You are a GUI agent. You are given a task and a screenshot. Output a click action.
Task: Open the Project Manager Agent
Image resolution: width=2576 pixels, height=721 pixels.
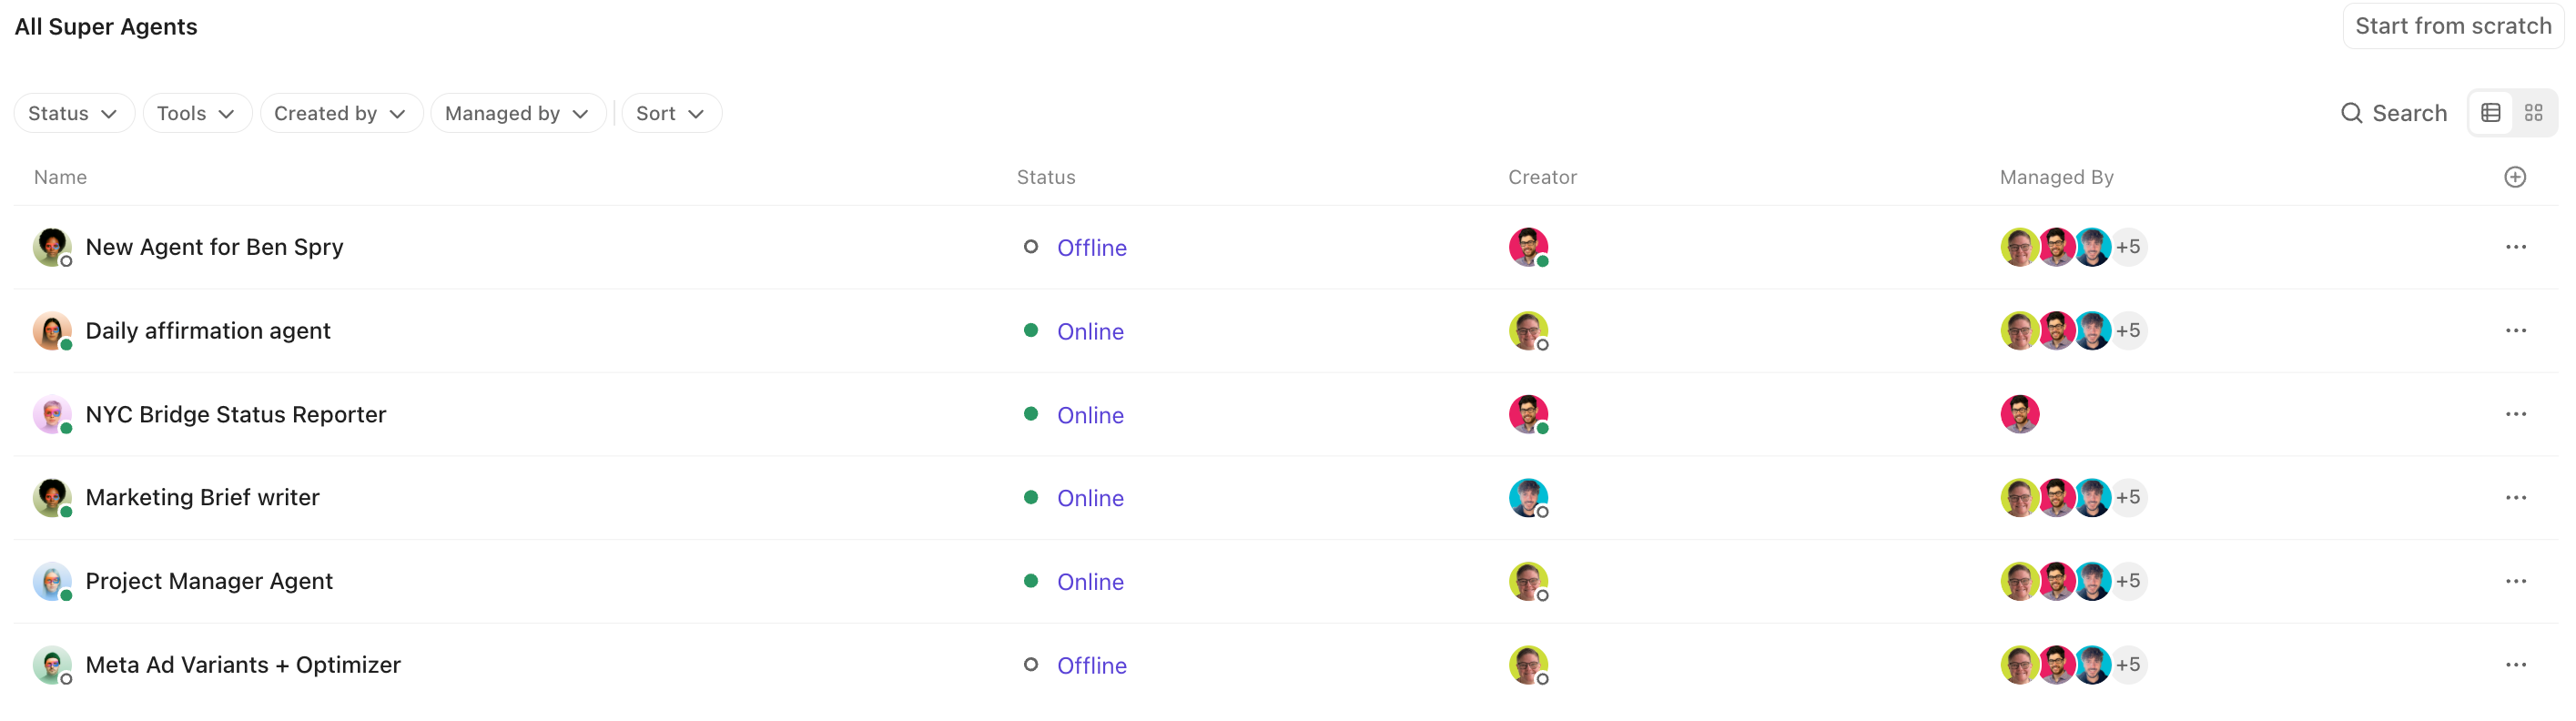(208, 580)
